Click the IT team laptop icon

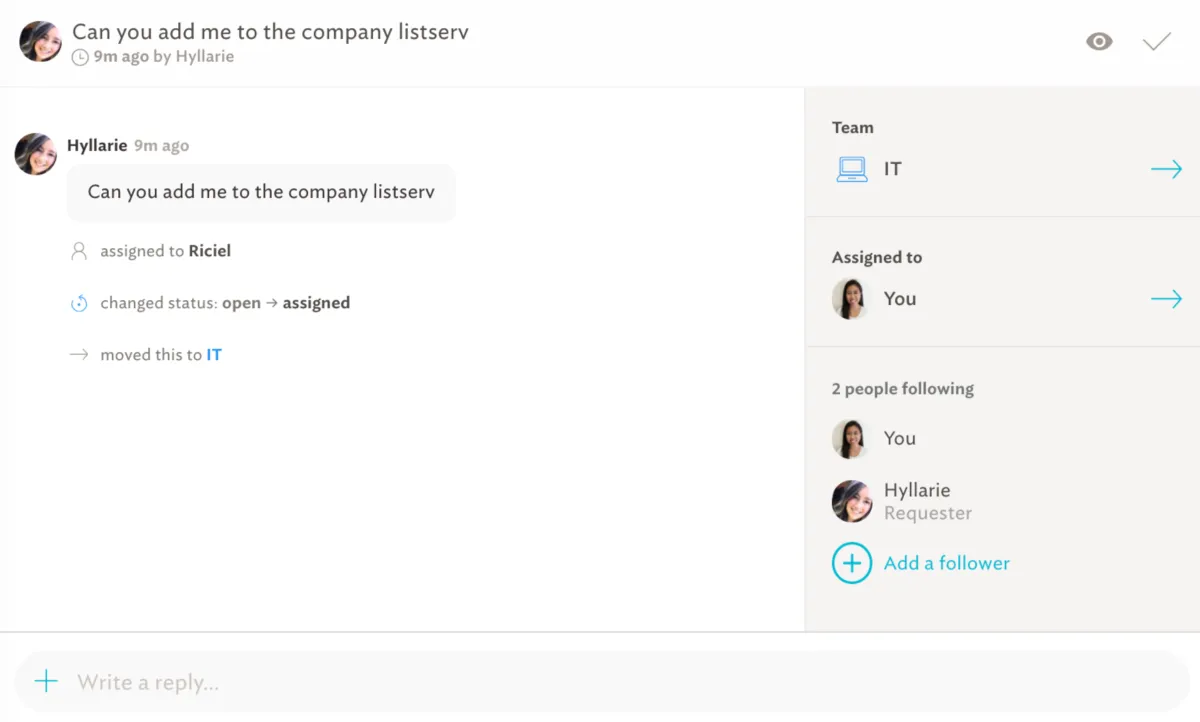pos(852,169)
